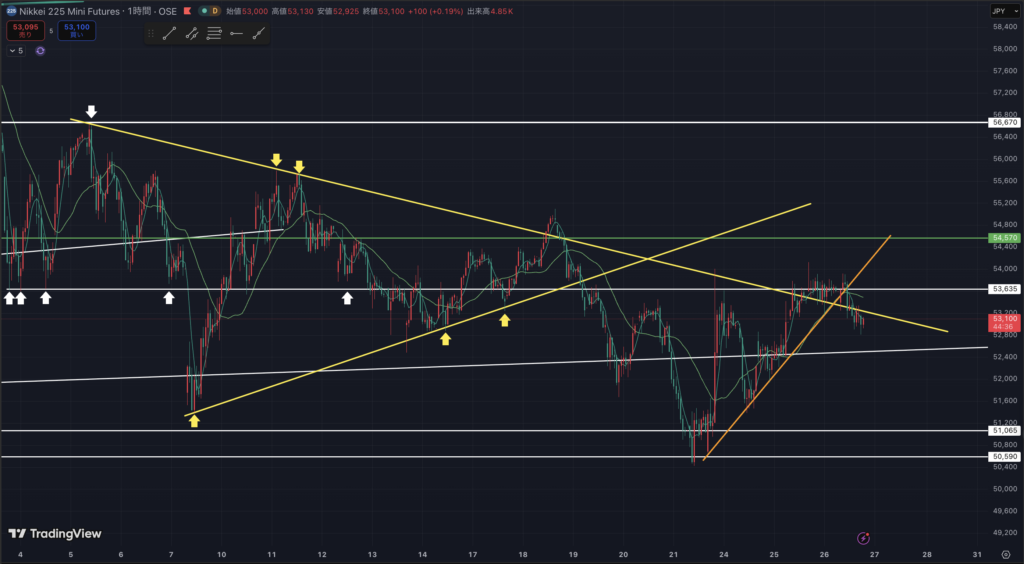This screenshot has height=564, width=1024.
Task: Toggle the market status D indicator
Action: (x=215, y=10)
